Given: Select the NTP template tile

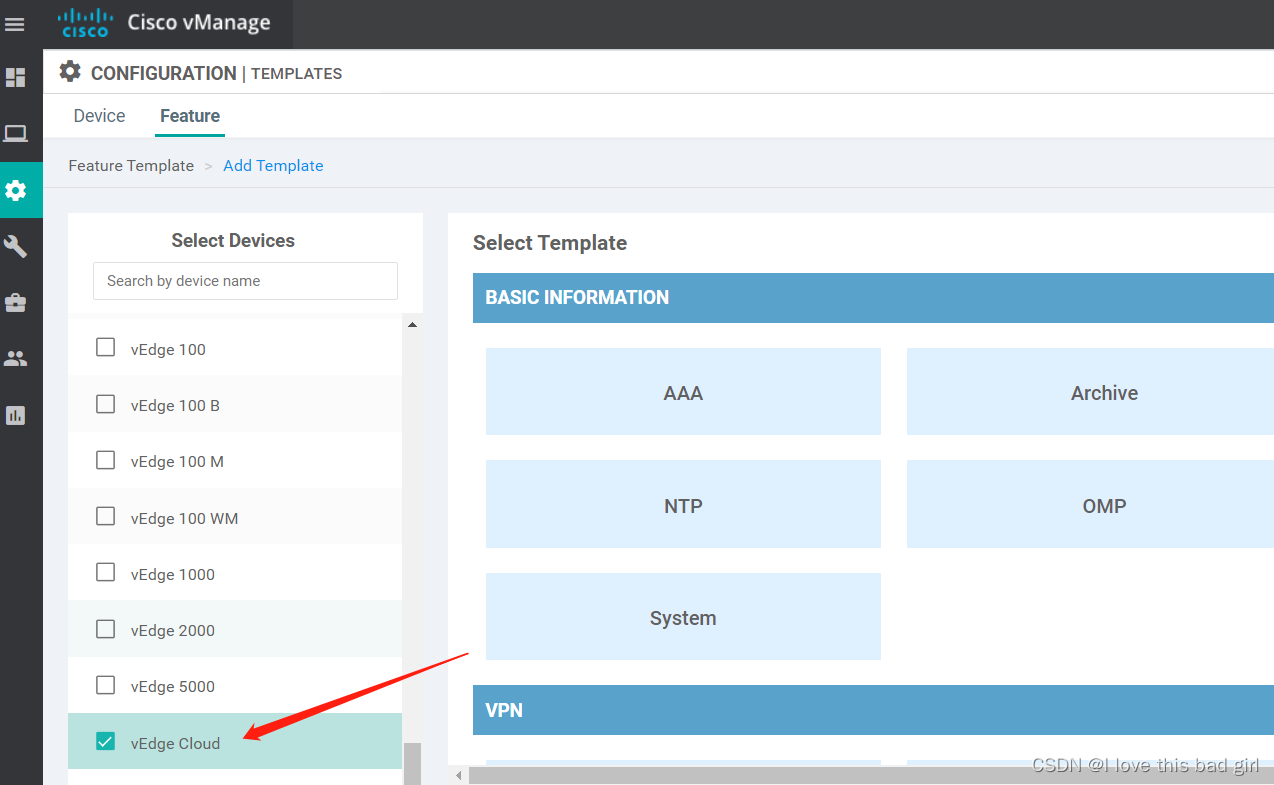Looking at the screenshot, I should tap(683, 504).
